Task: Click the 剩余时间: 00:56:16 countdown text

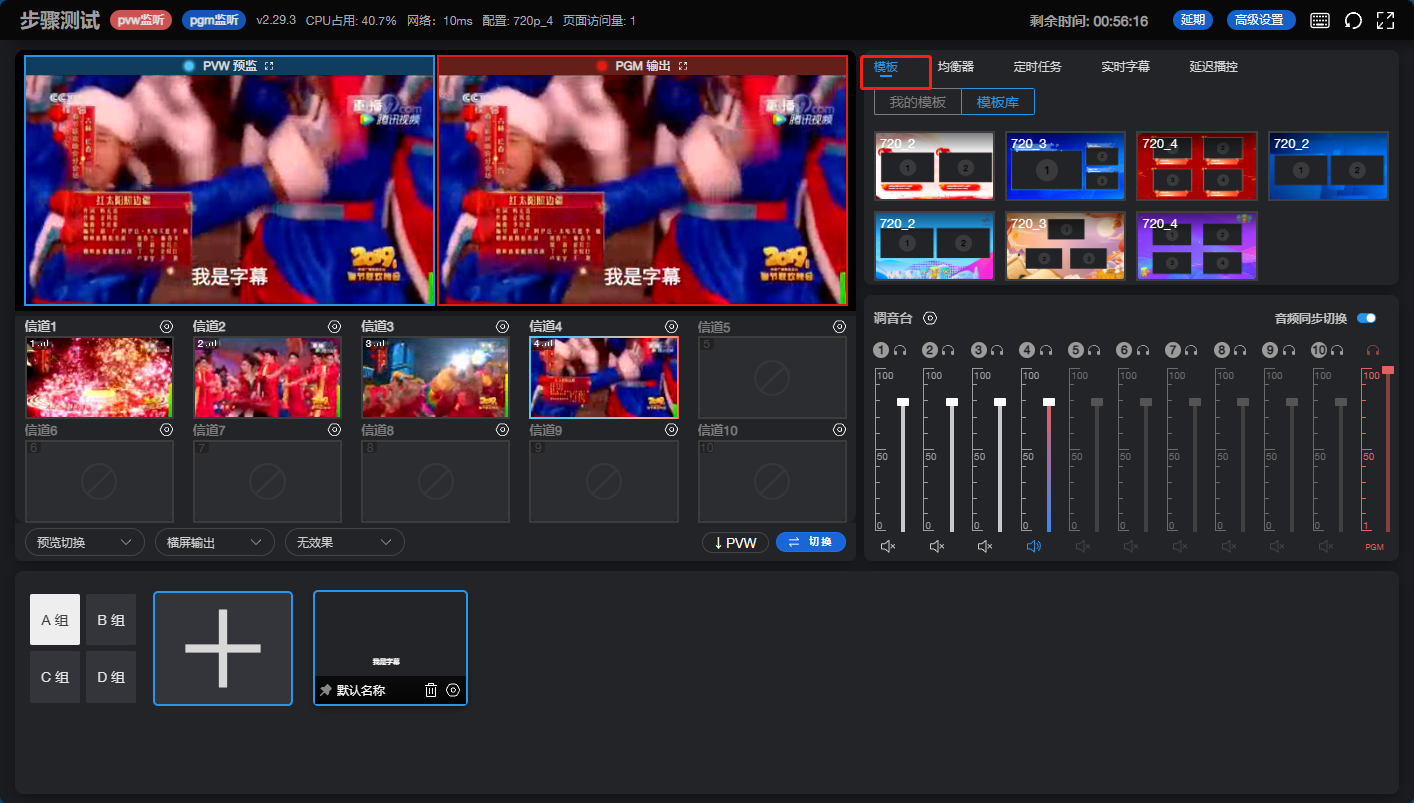Action: [x=1089, y=21]
